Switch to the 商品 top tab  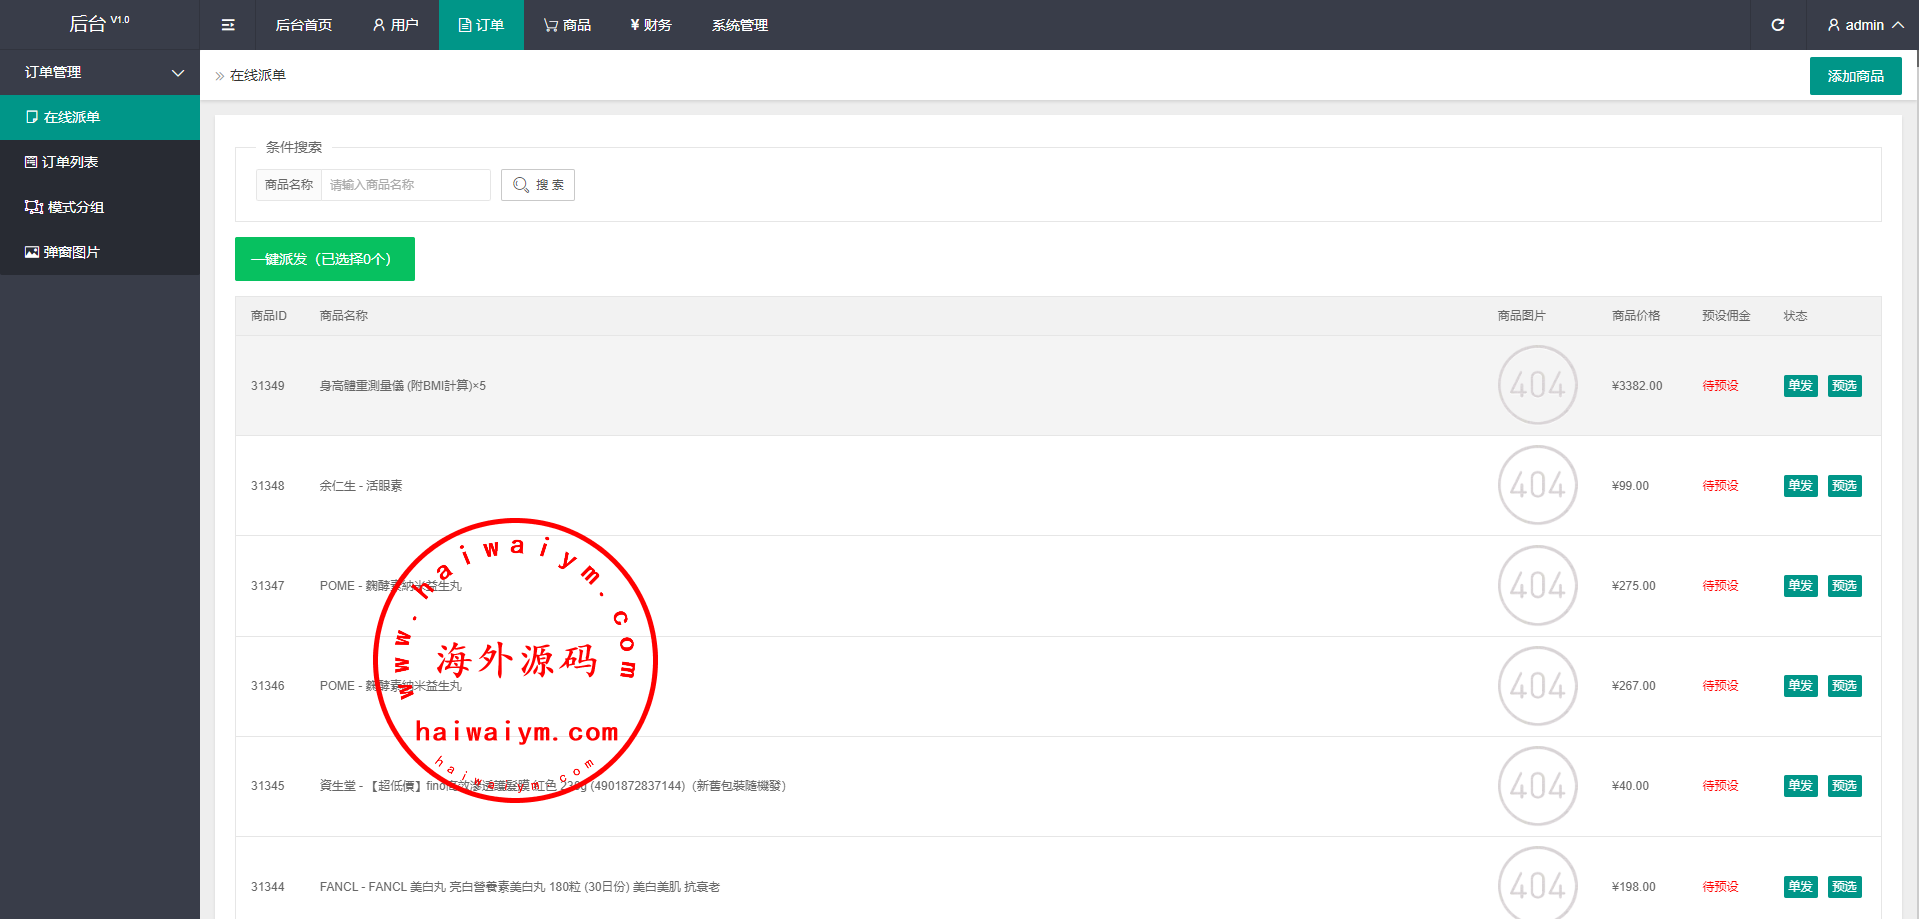[x=567, y=25]
